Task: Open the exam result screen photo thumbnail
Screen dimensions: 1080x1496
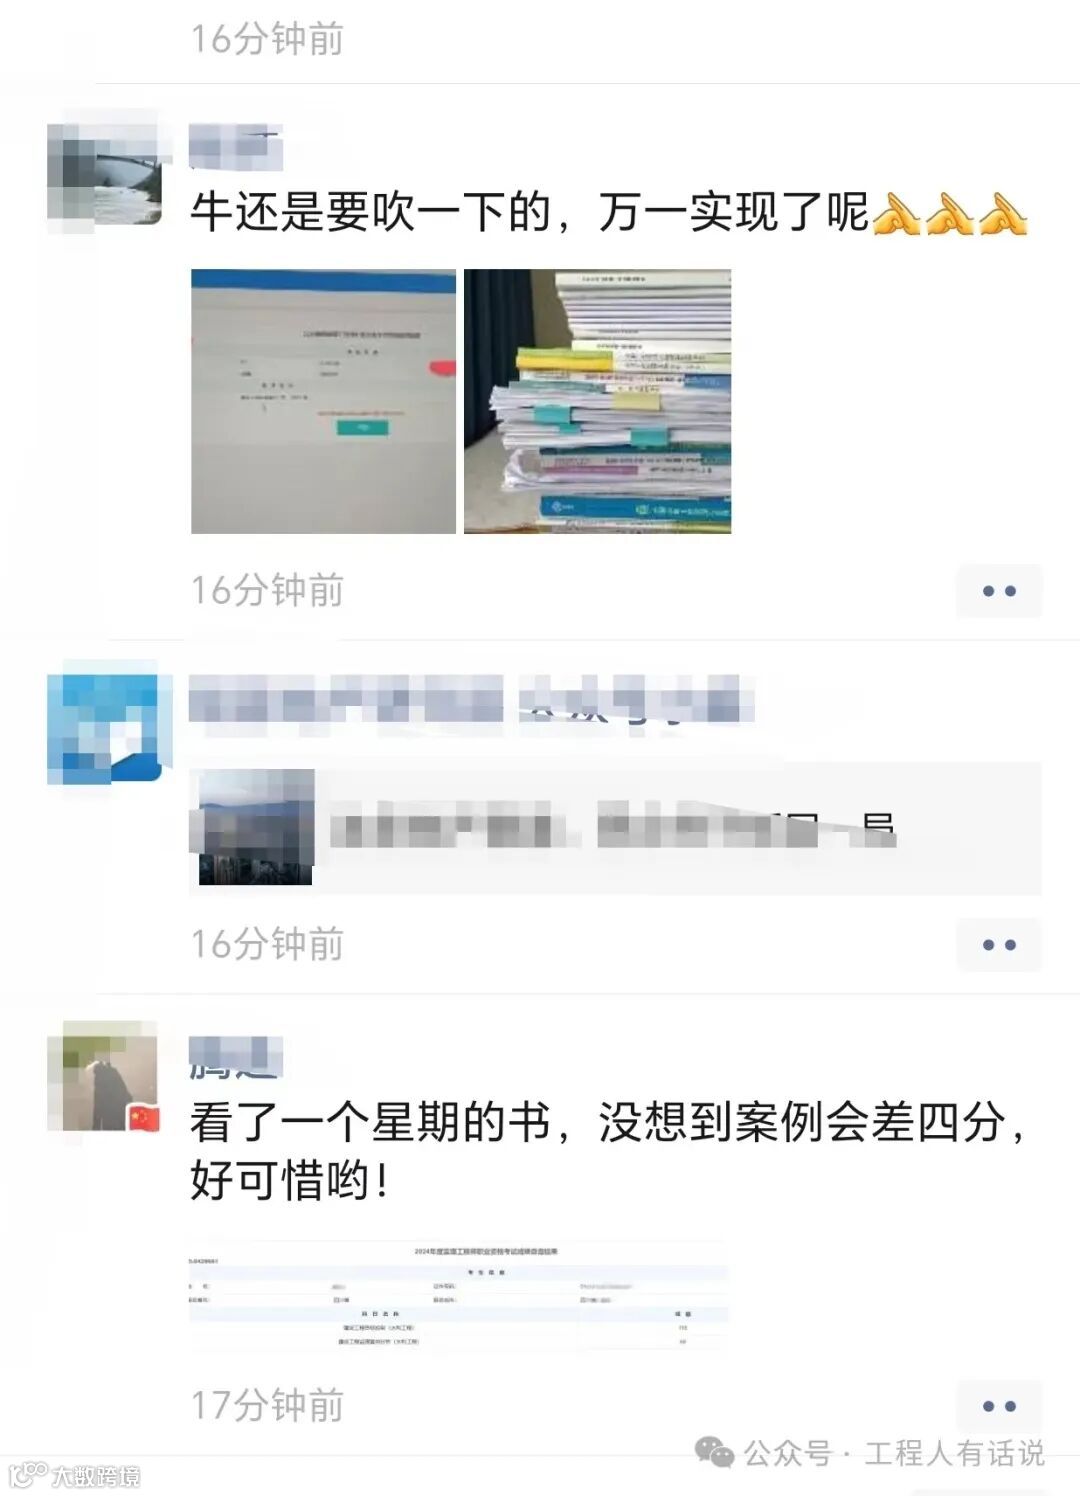Action: [x=323, y=401]
